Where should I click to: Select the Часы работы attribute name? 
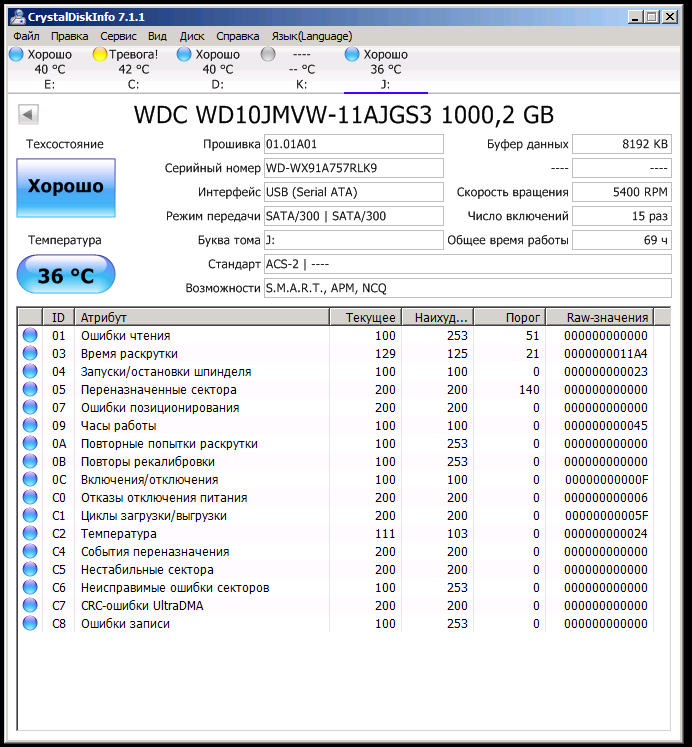[x=119, y=426]
